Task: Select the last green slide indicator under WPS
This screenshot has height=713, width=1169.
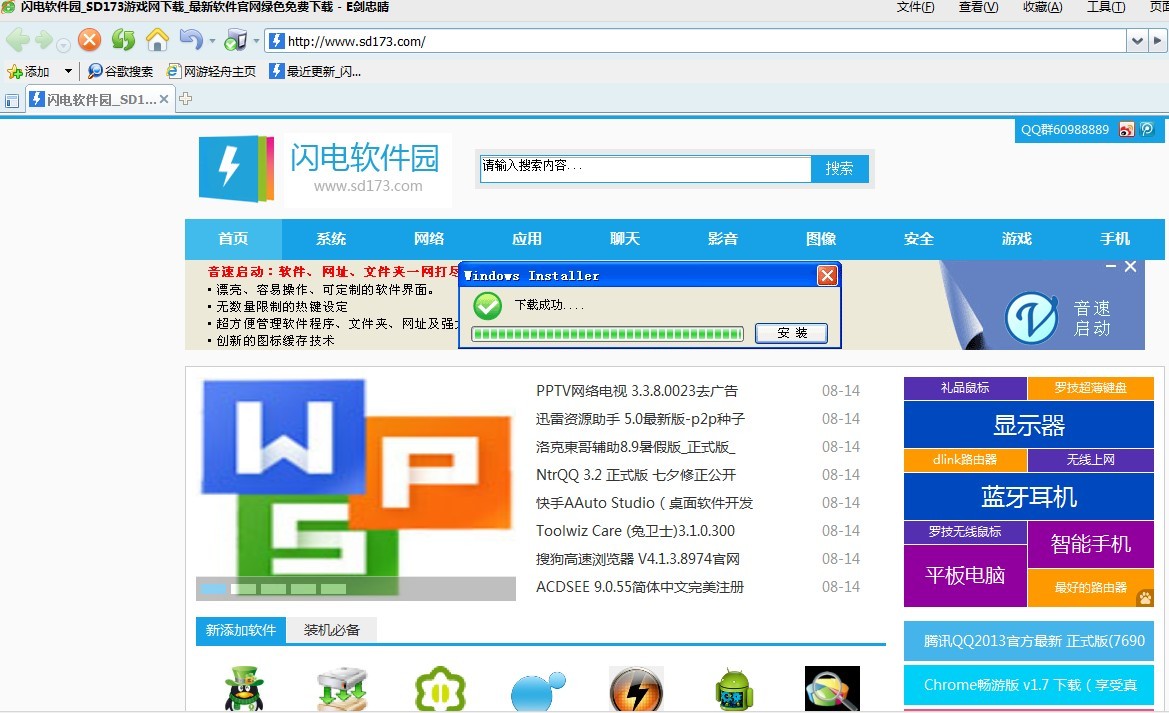Action: pyautogui.click(x=333, y=588)
